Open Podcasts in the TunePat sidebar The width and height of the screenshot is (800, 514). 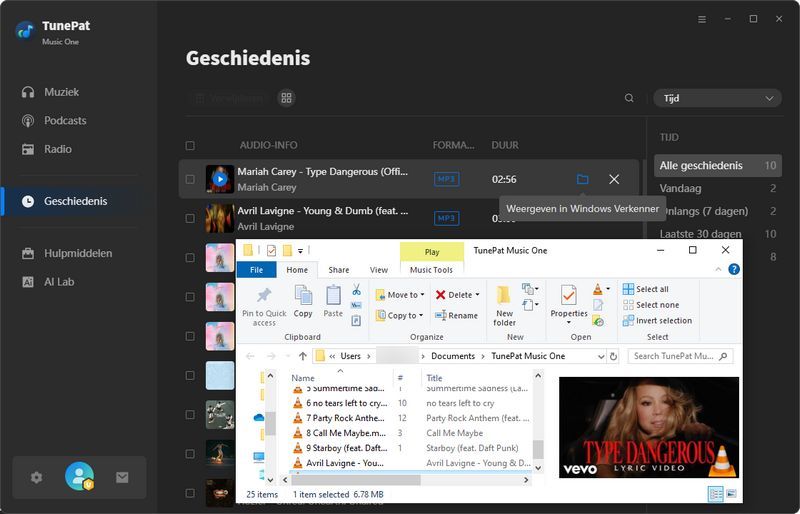coord(55,120)
